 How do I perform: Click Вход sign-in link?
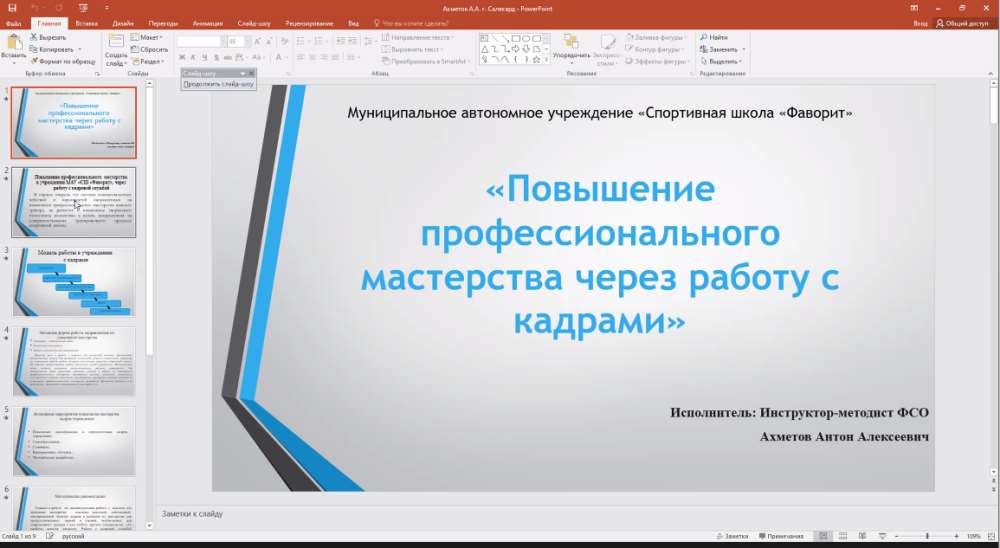(920, 23)
